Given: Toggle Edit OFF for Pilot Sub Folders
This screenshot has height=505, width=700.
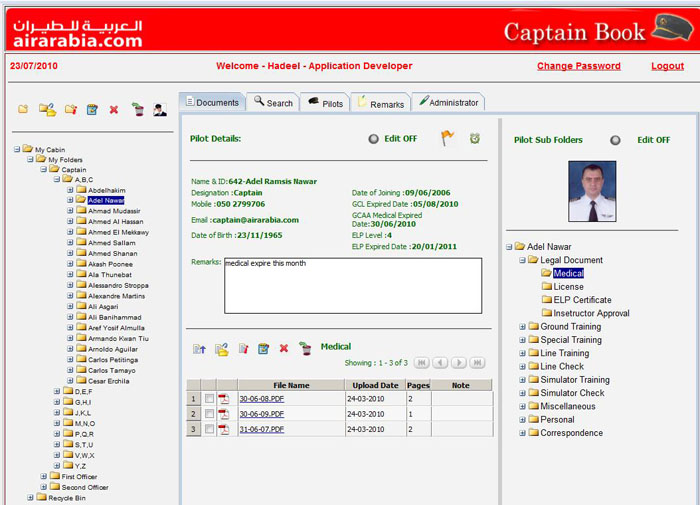Looking at the screenshot, I should pos(616,141).
